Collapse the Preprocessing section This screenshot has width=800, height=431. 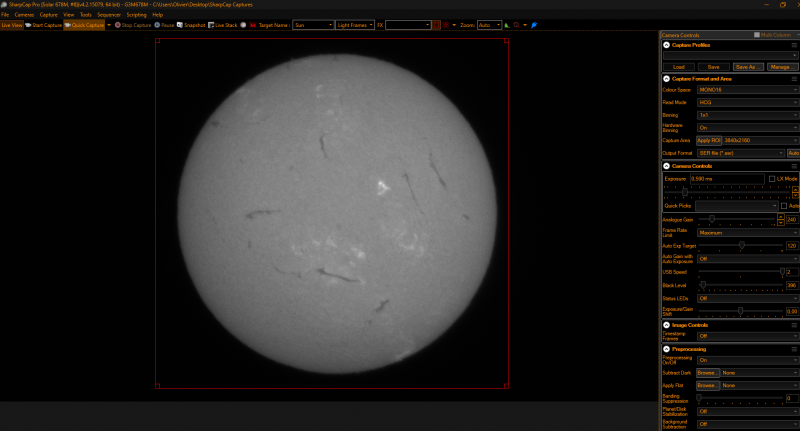click(x=666, y=349)
